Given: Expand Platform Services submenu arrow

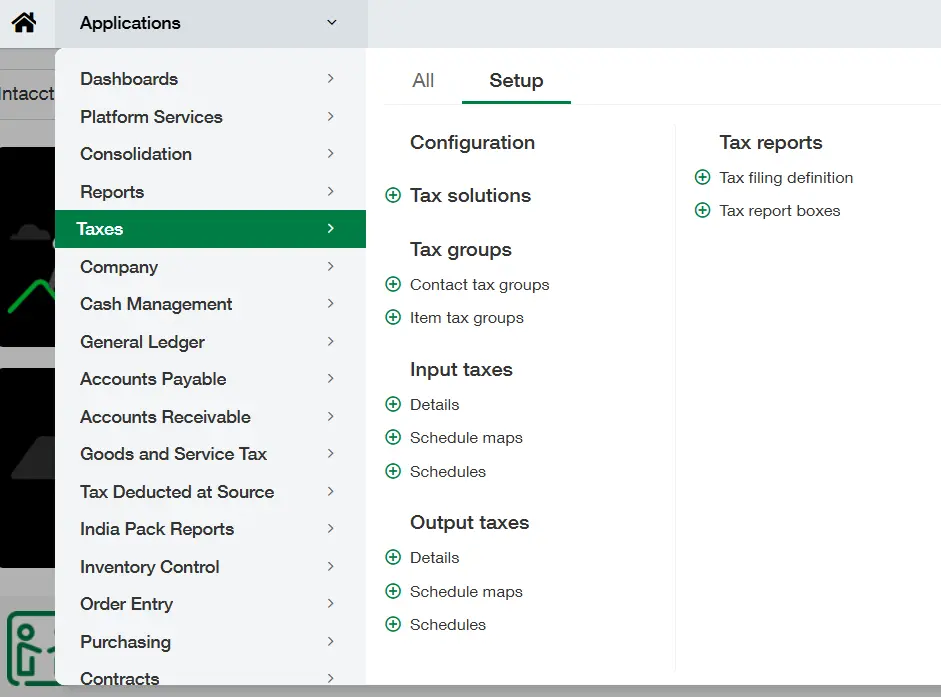Looking at the screenshot, I should click(331, 116).
